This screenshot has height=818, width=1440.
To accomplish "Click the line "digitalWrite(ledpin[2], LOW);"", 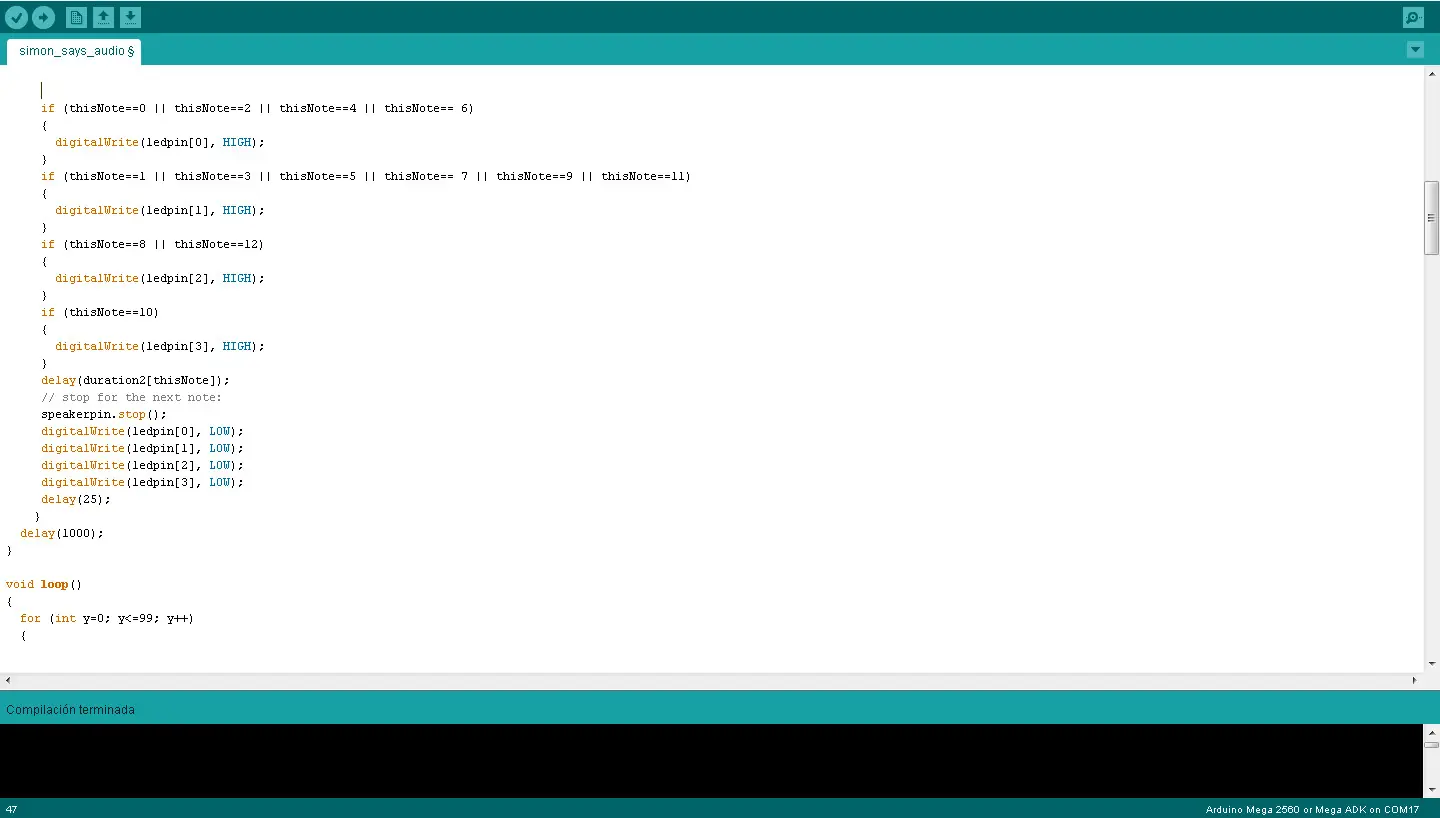I will (142, 465).
